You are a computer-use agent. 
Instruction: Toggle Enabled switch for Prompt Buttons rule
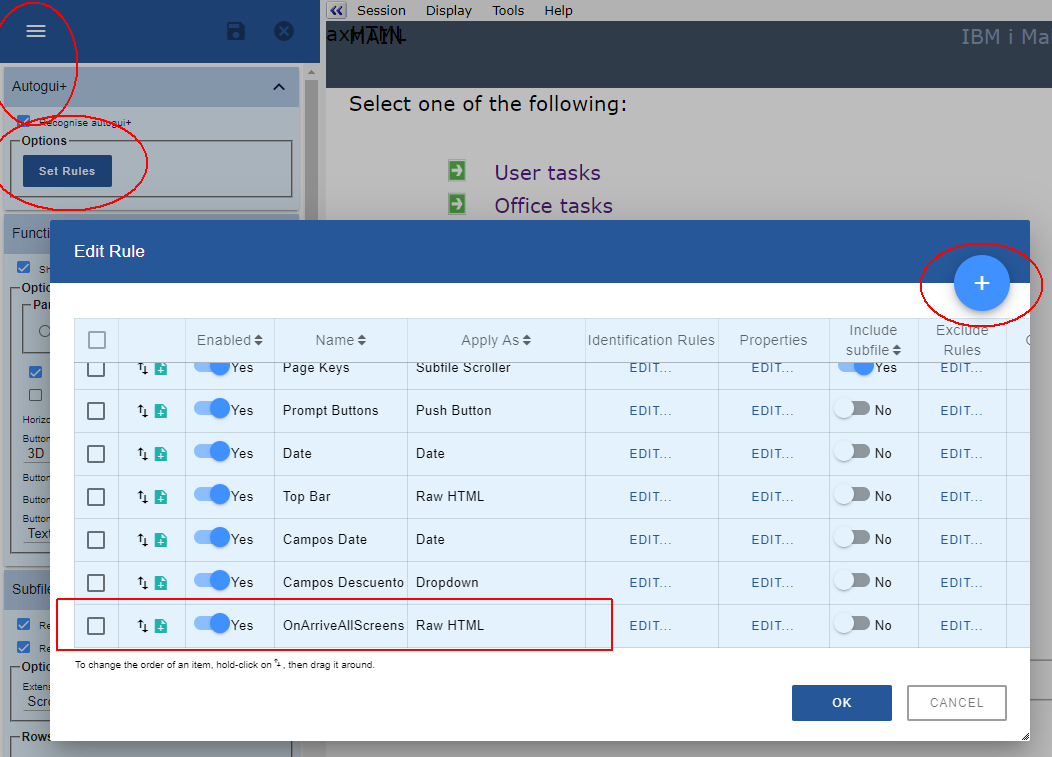[x=213, y=410]
